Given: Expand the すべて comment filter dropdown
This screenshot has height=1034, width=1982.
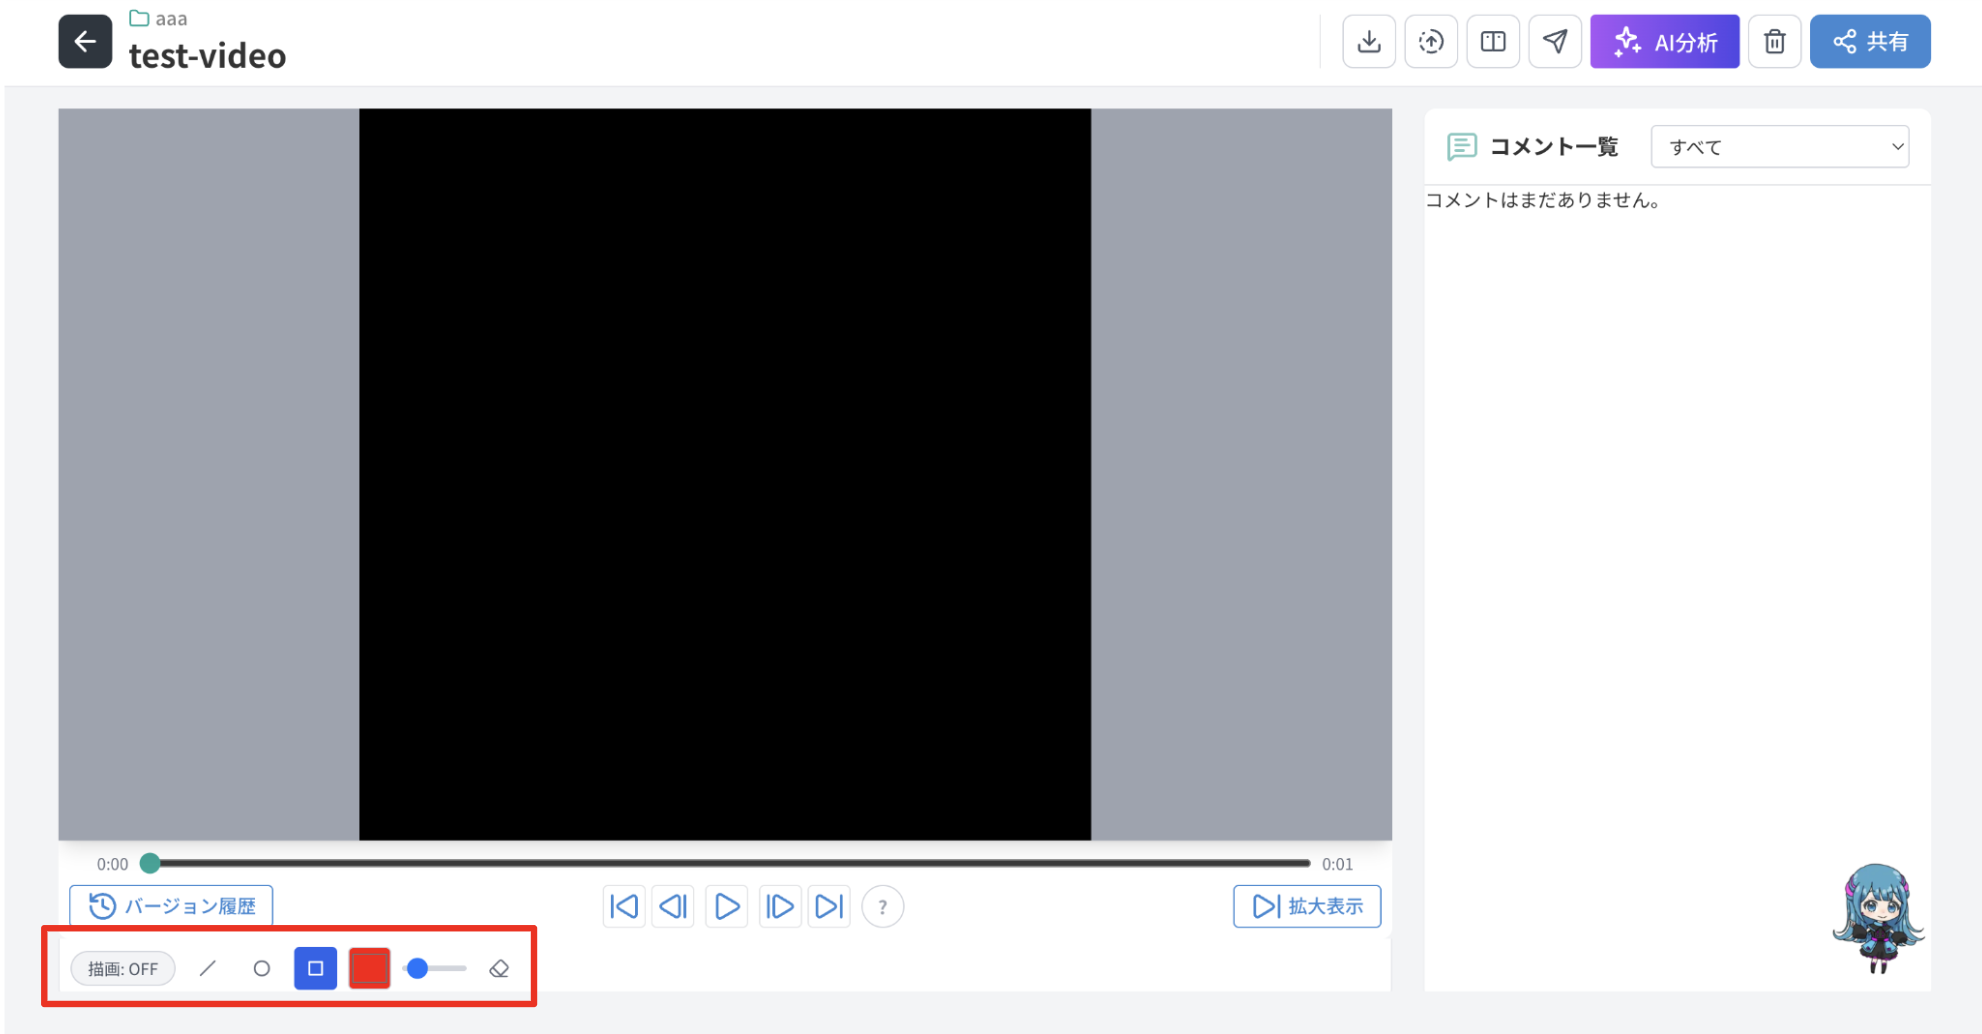Looking at the screenshot, I should pos(1780,147).
